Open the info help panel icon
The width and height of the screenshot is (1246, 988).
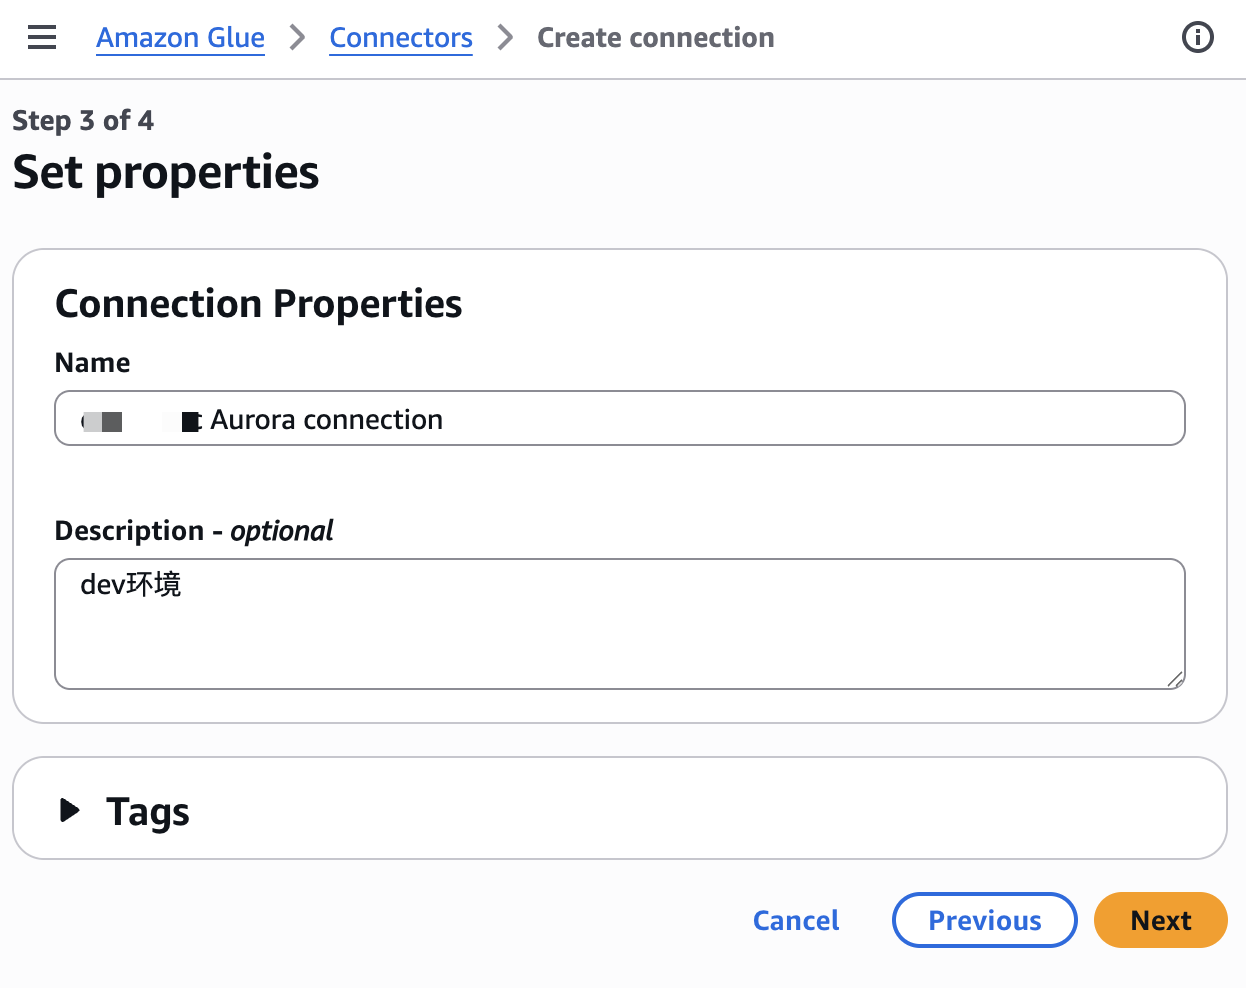1197,38
